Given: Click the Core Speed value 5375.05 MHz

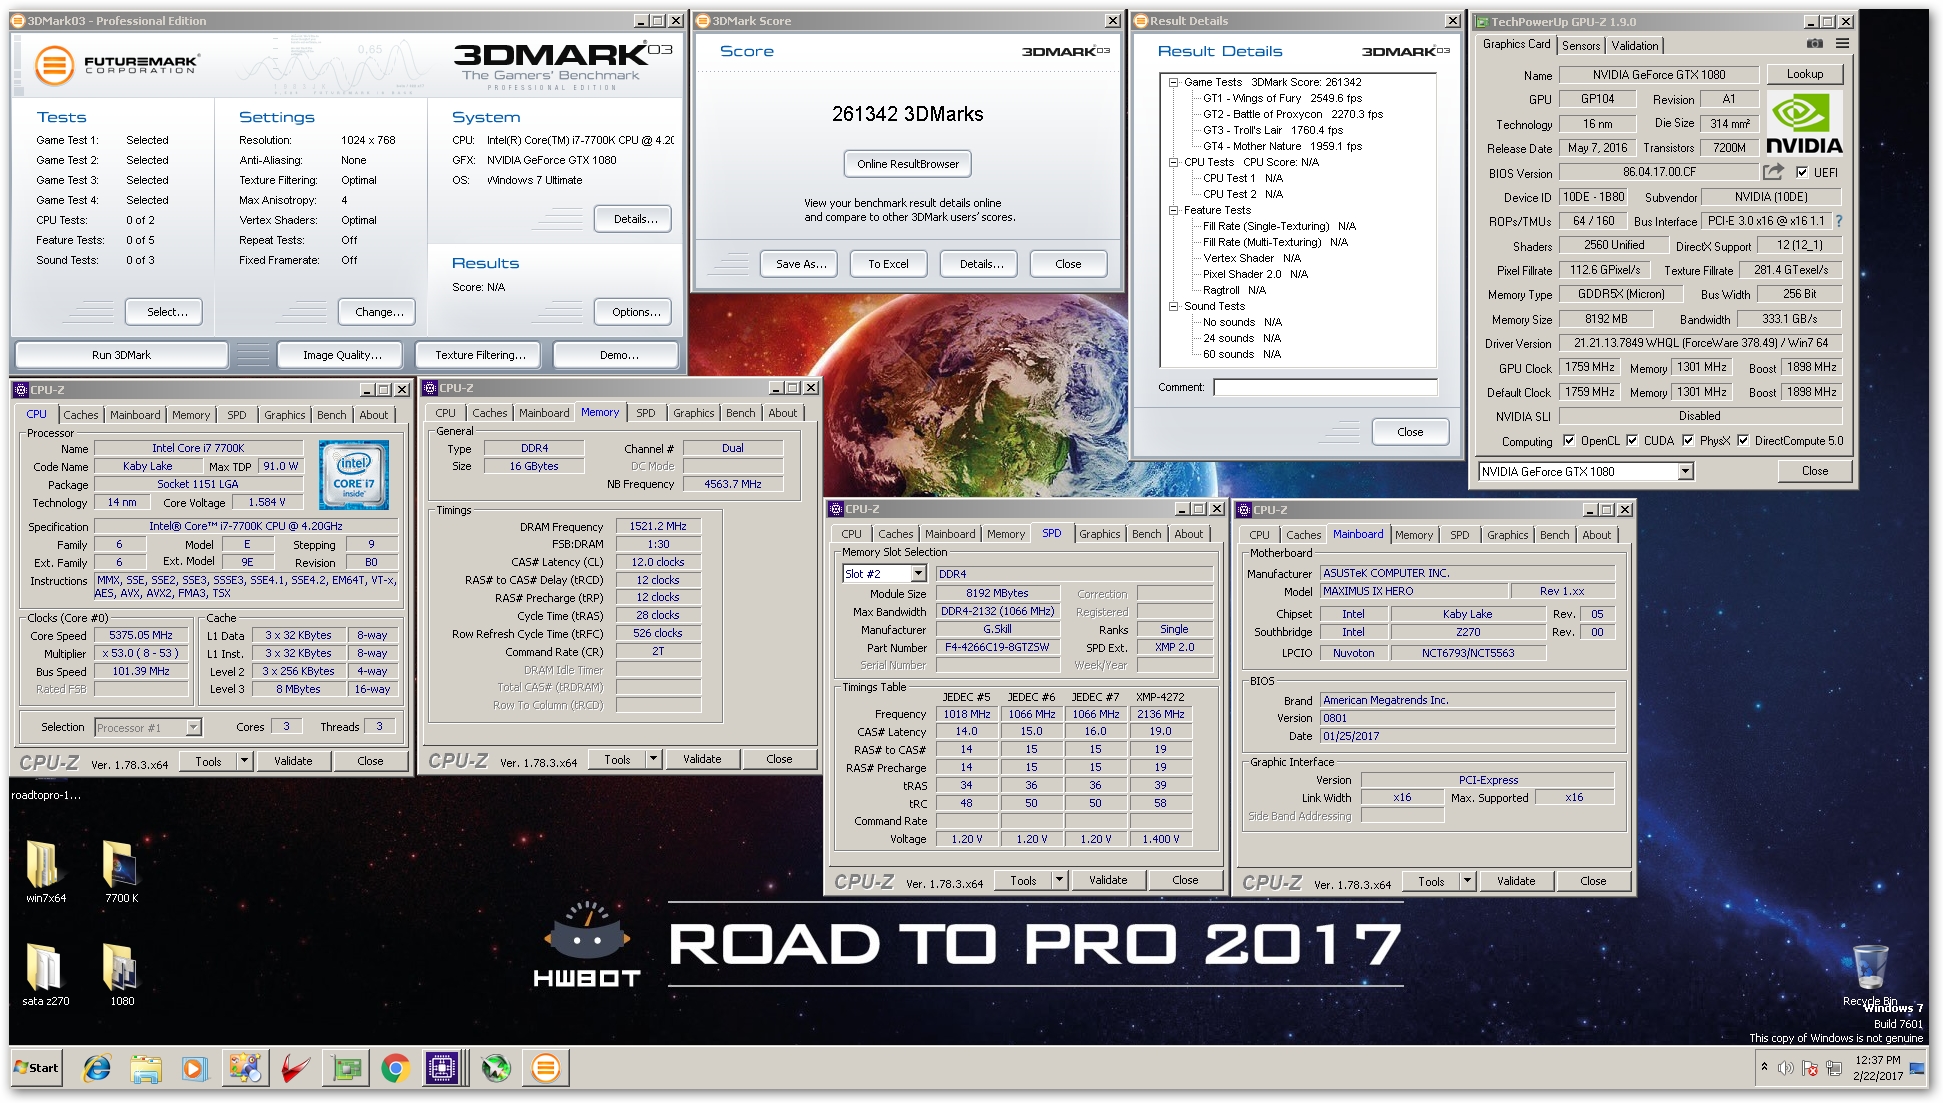Looking at the screenshot, I should coord(141,635).
